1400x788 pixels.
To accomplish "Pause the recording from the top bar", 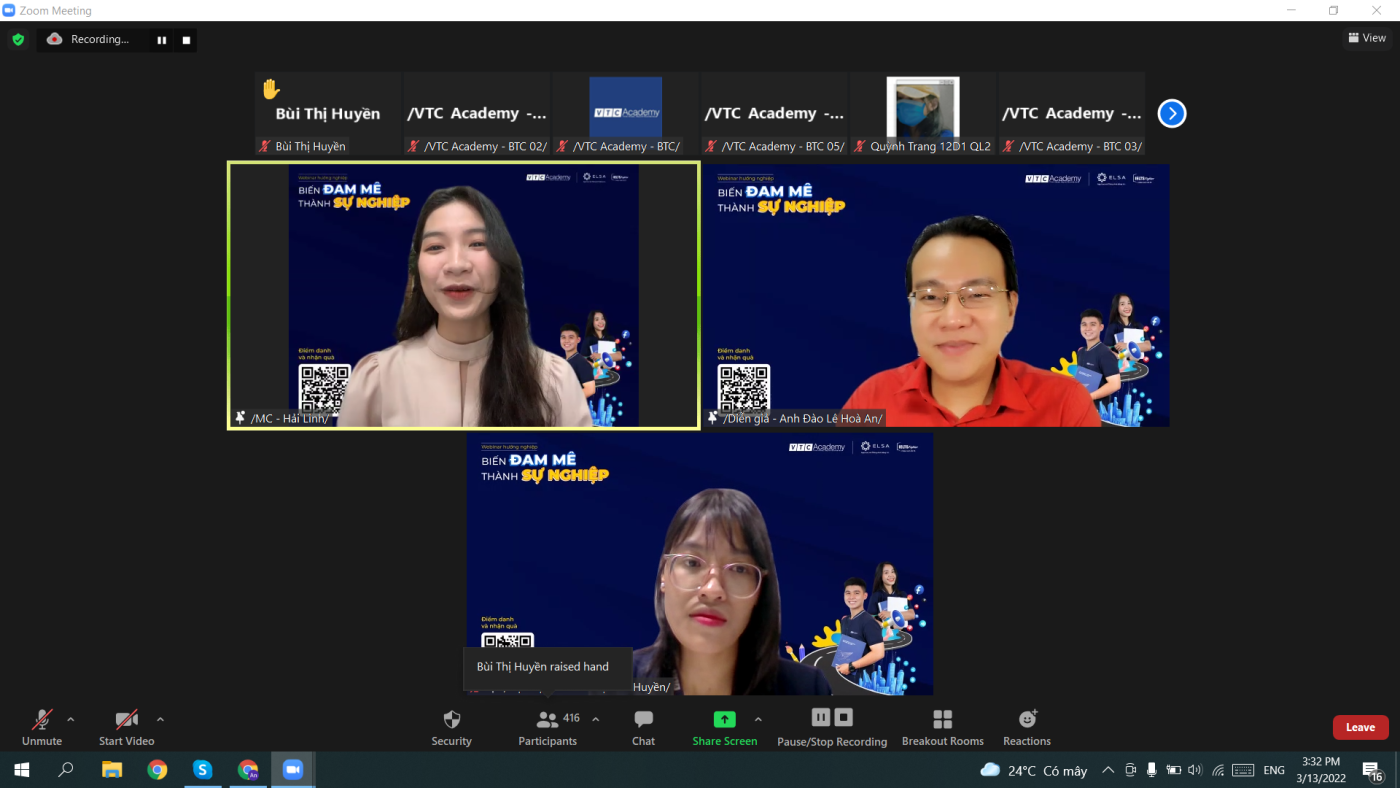I will pyautogui.click(x=161, y=40).
